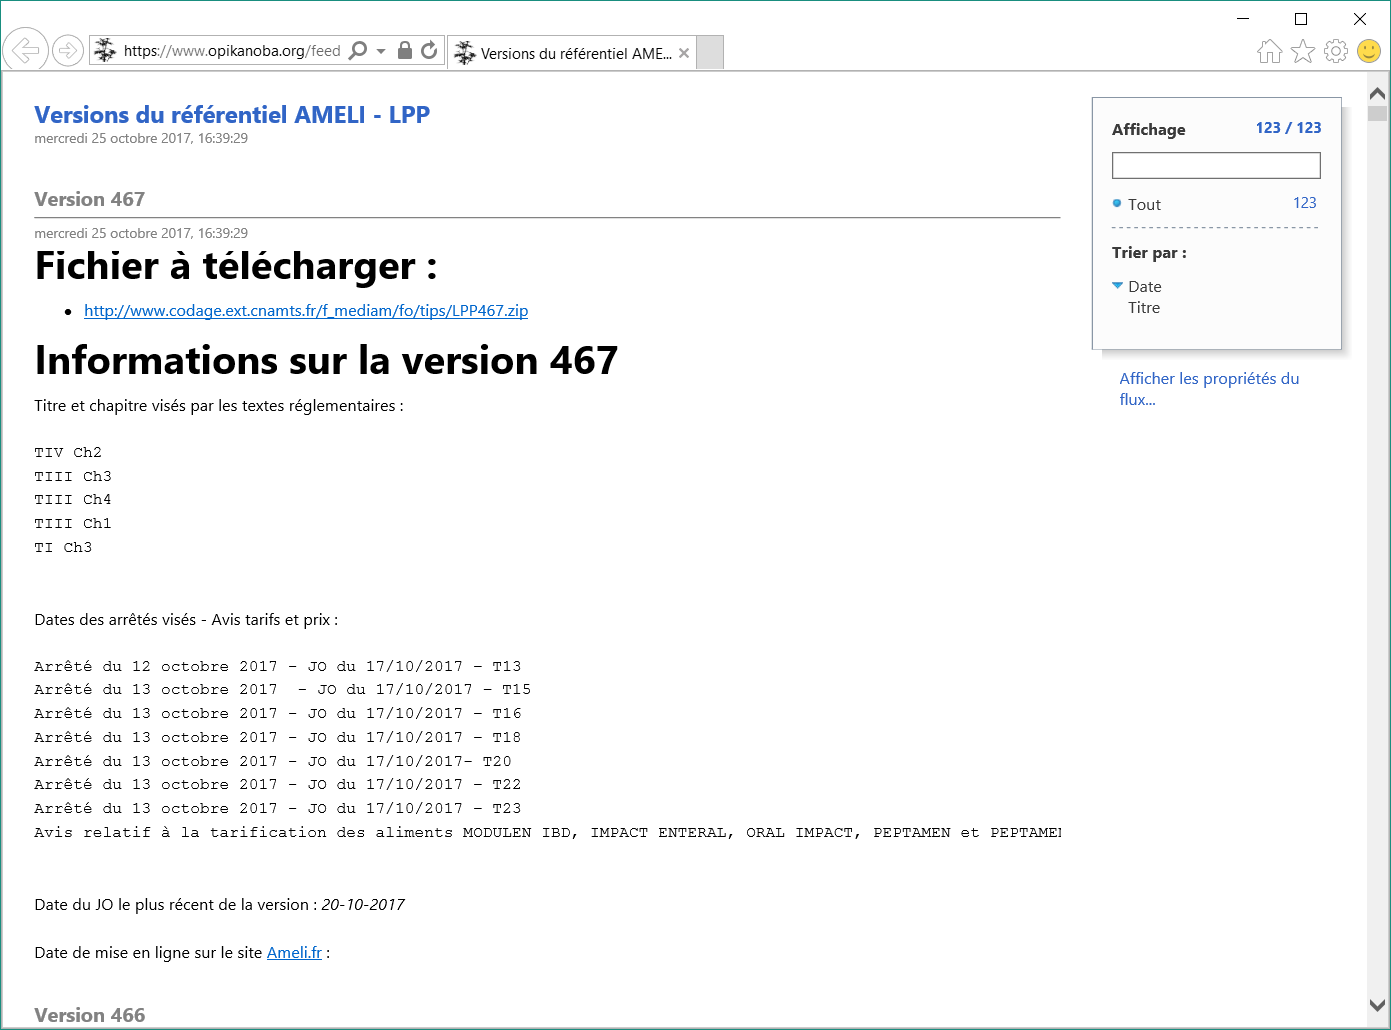Image resolution: width=1391 pixels, height=1030 pixels.
Task: Click the search magnifier in address bar
Action: [x=358, y=50]
